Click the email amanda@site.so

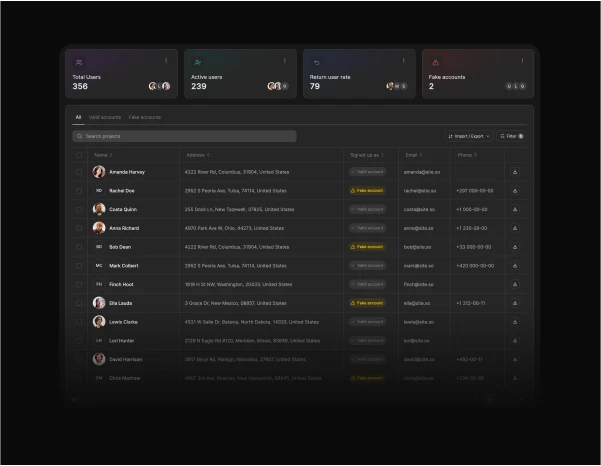coord(422,172)
